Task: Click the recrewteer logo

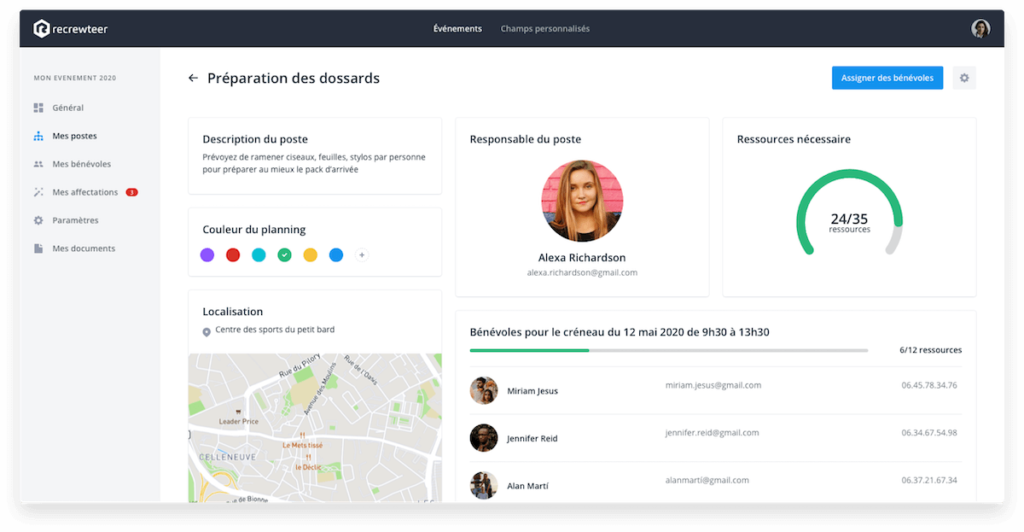Action: (71, 29)
